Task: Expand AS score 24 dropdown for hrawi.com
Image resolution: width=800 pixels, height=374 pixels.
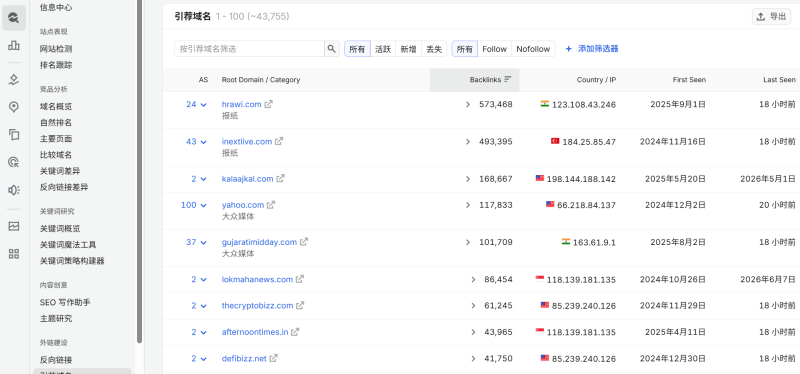Action: pyautogui.click(x=196, y=104)
